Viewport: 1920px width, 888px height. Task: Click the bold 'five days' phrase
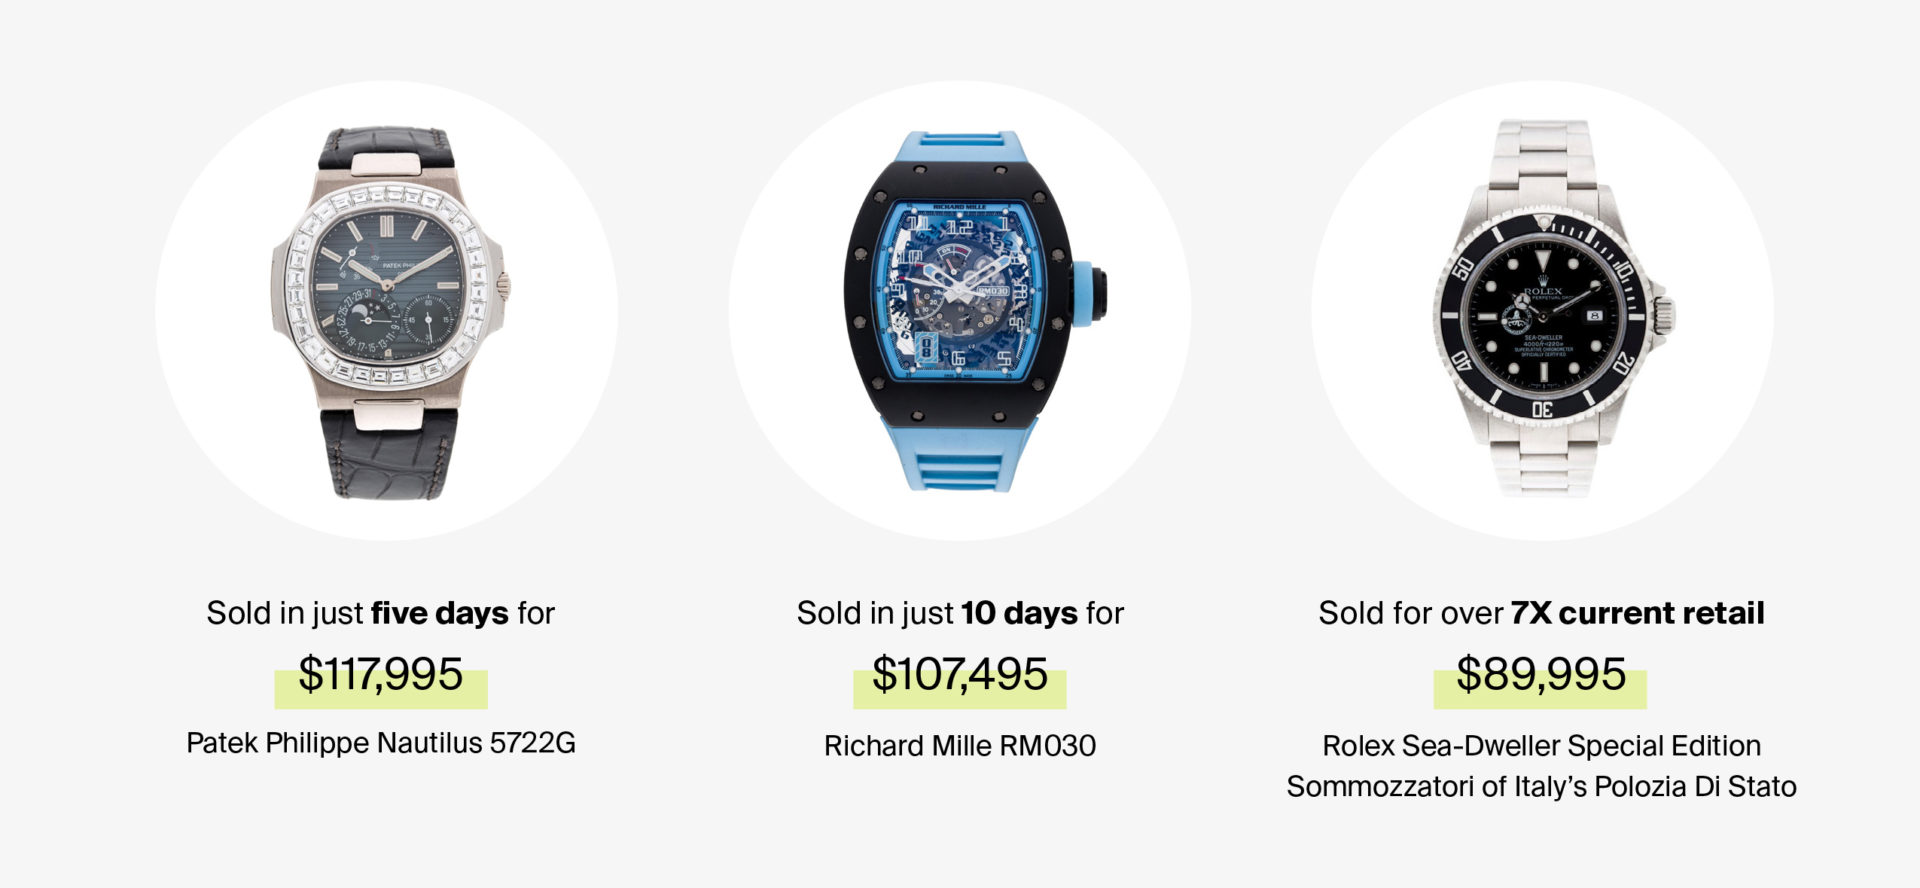[x=440, y=613]
